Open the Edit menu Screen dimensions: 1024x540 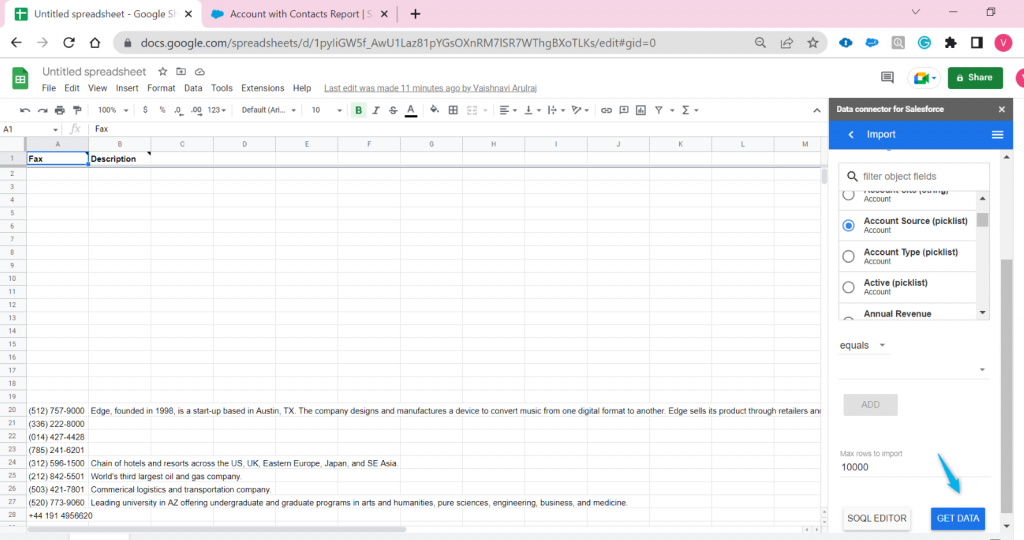pos(72,88)
